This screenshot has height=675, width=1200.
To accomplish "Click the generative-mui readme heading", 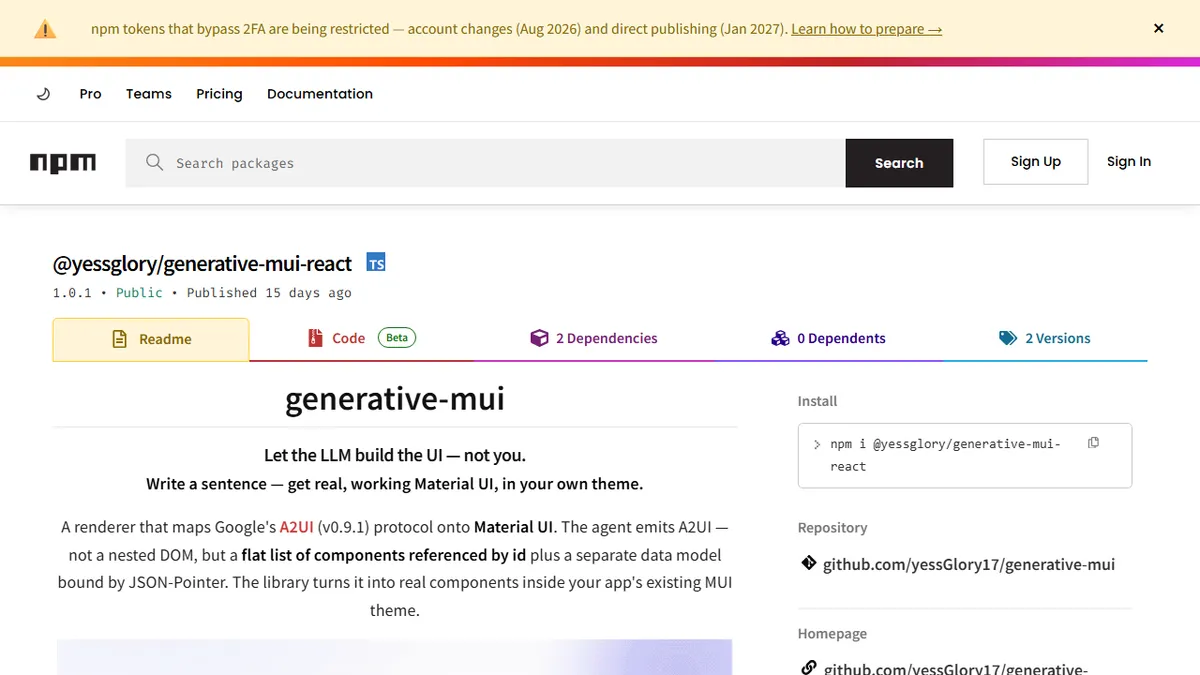I will [x=395, y=399].
